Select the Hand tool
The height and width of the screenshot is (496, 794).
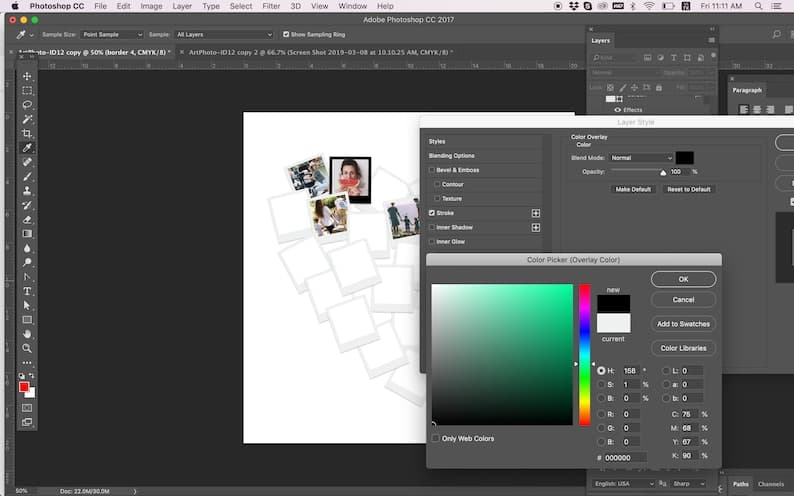point(27,334)
